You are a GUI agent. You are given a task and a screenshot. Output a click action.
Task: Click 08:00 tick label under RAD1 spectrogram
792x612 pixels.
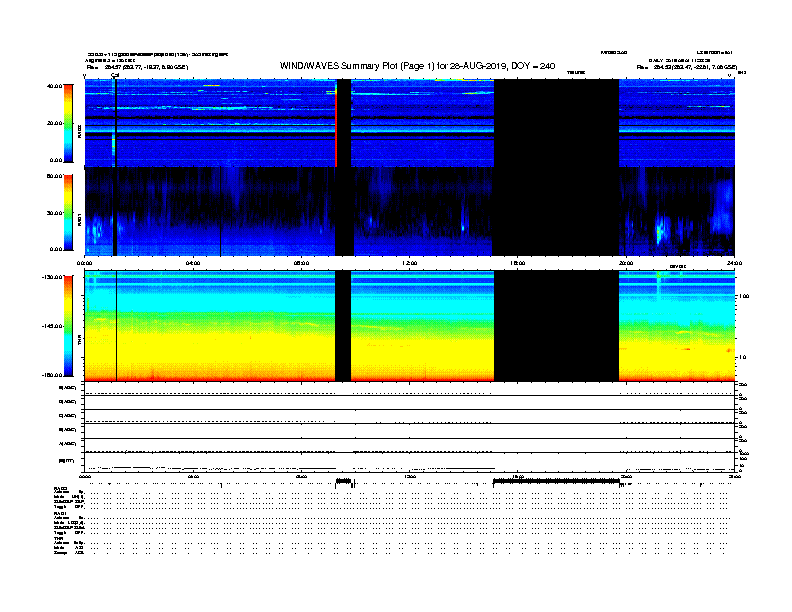coord(301,263)
